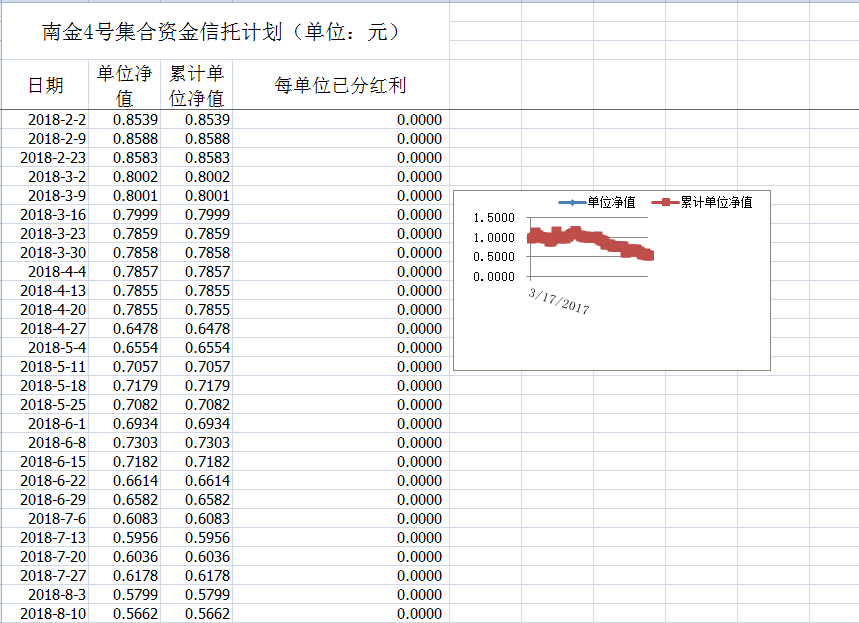This screenshot has height=623, width=859.
Task: Select date cell 2018-2-23
Action: 45,158
